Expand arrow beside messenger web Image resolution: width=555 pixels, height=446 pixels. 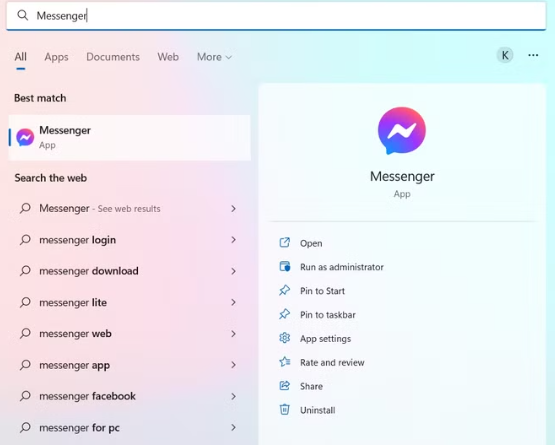233,333
